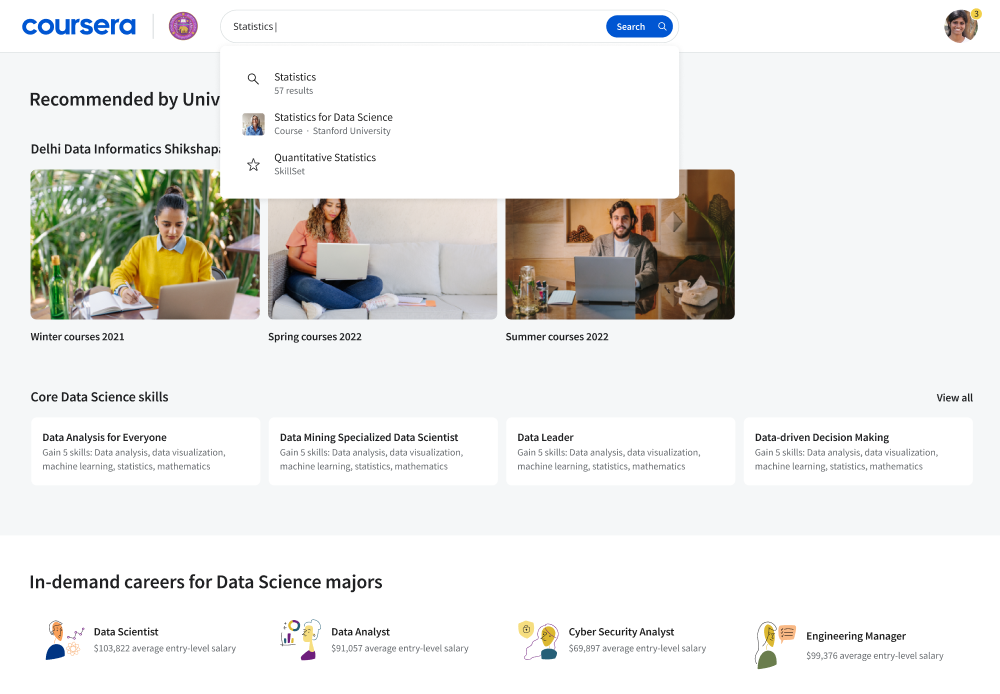
Task: Click the Stanford University label
Action: pos(351,131)
